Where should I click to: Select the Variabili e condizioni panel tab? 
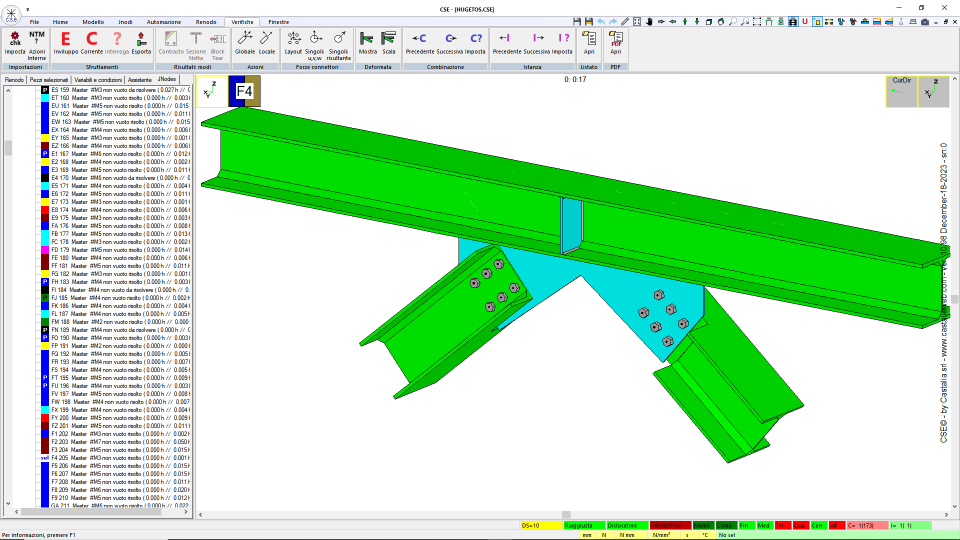coord(98,80)
